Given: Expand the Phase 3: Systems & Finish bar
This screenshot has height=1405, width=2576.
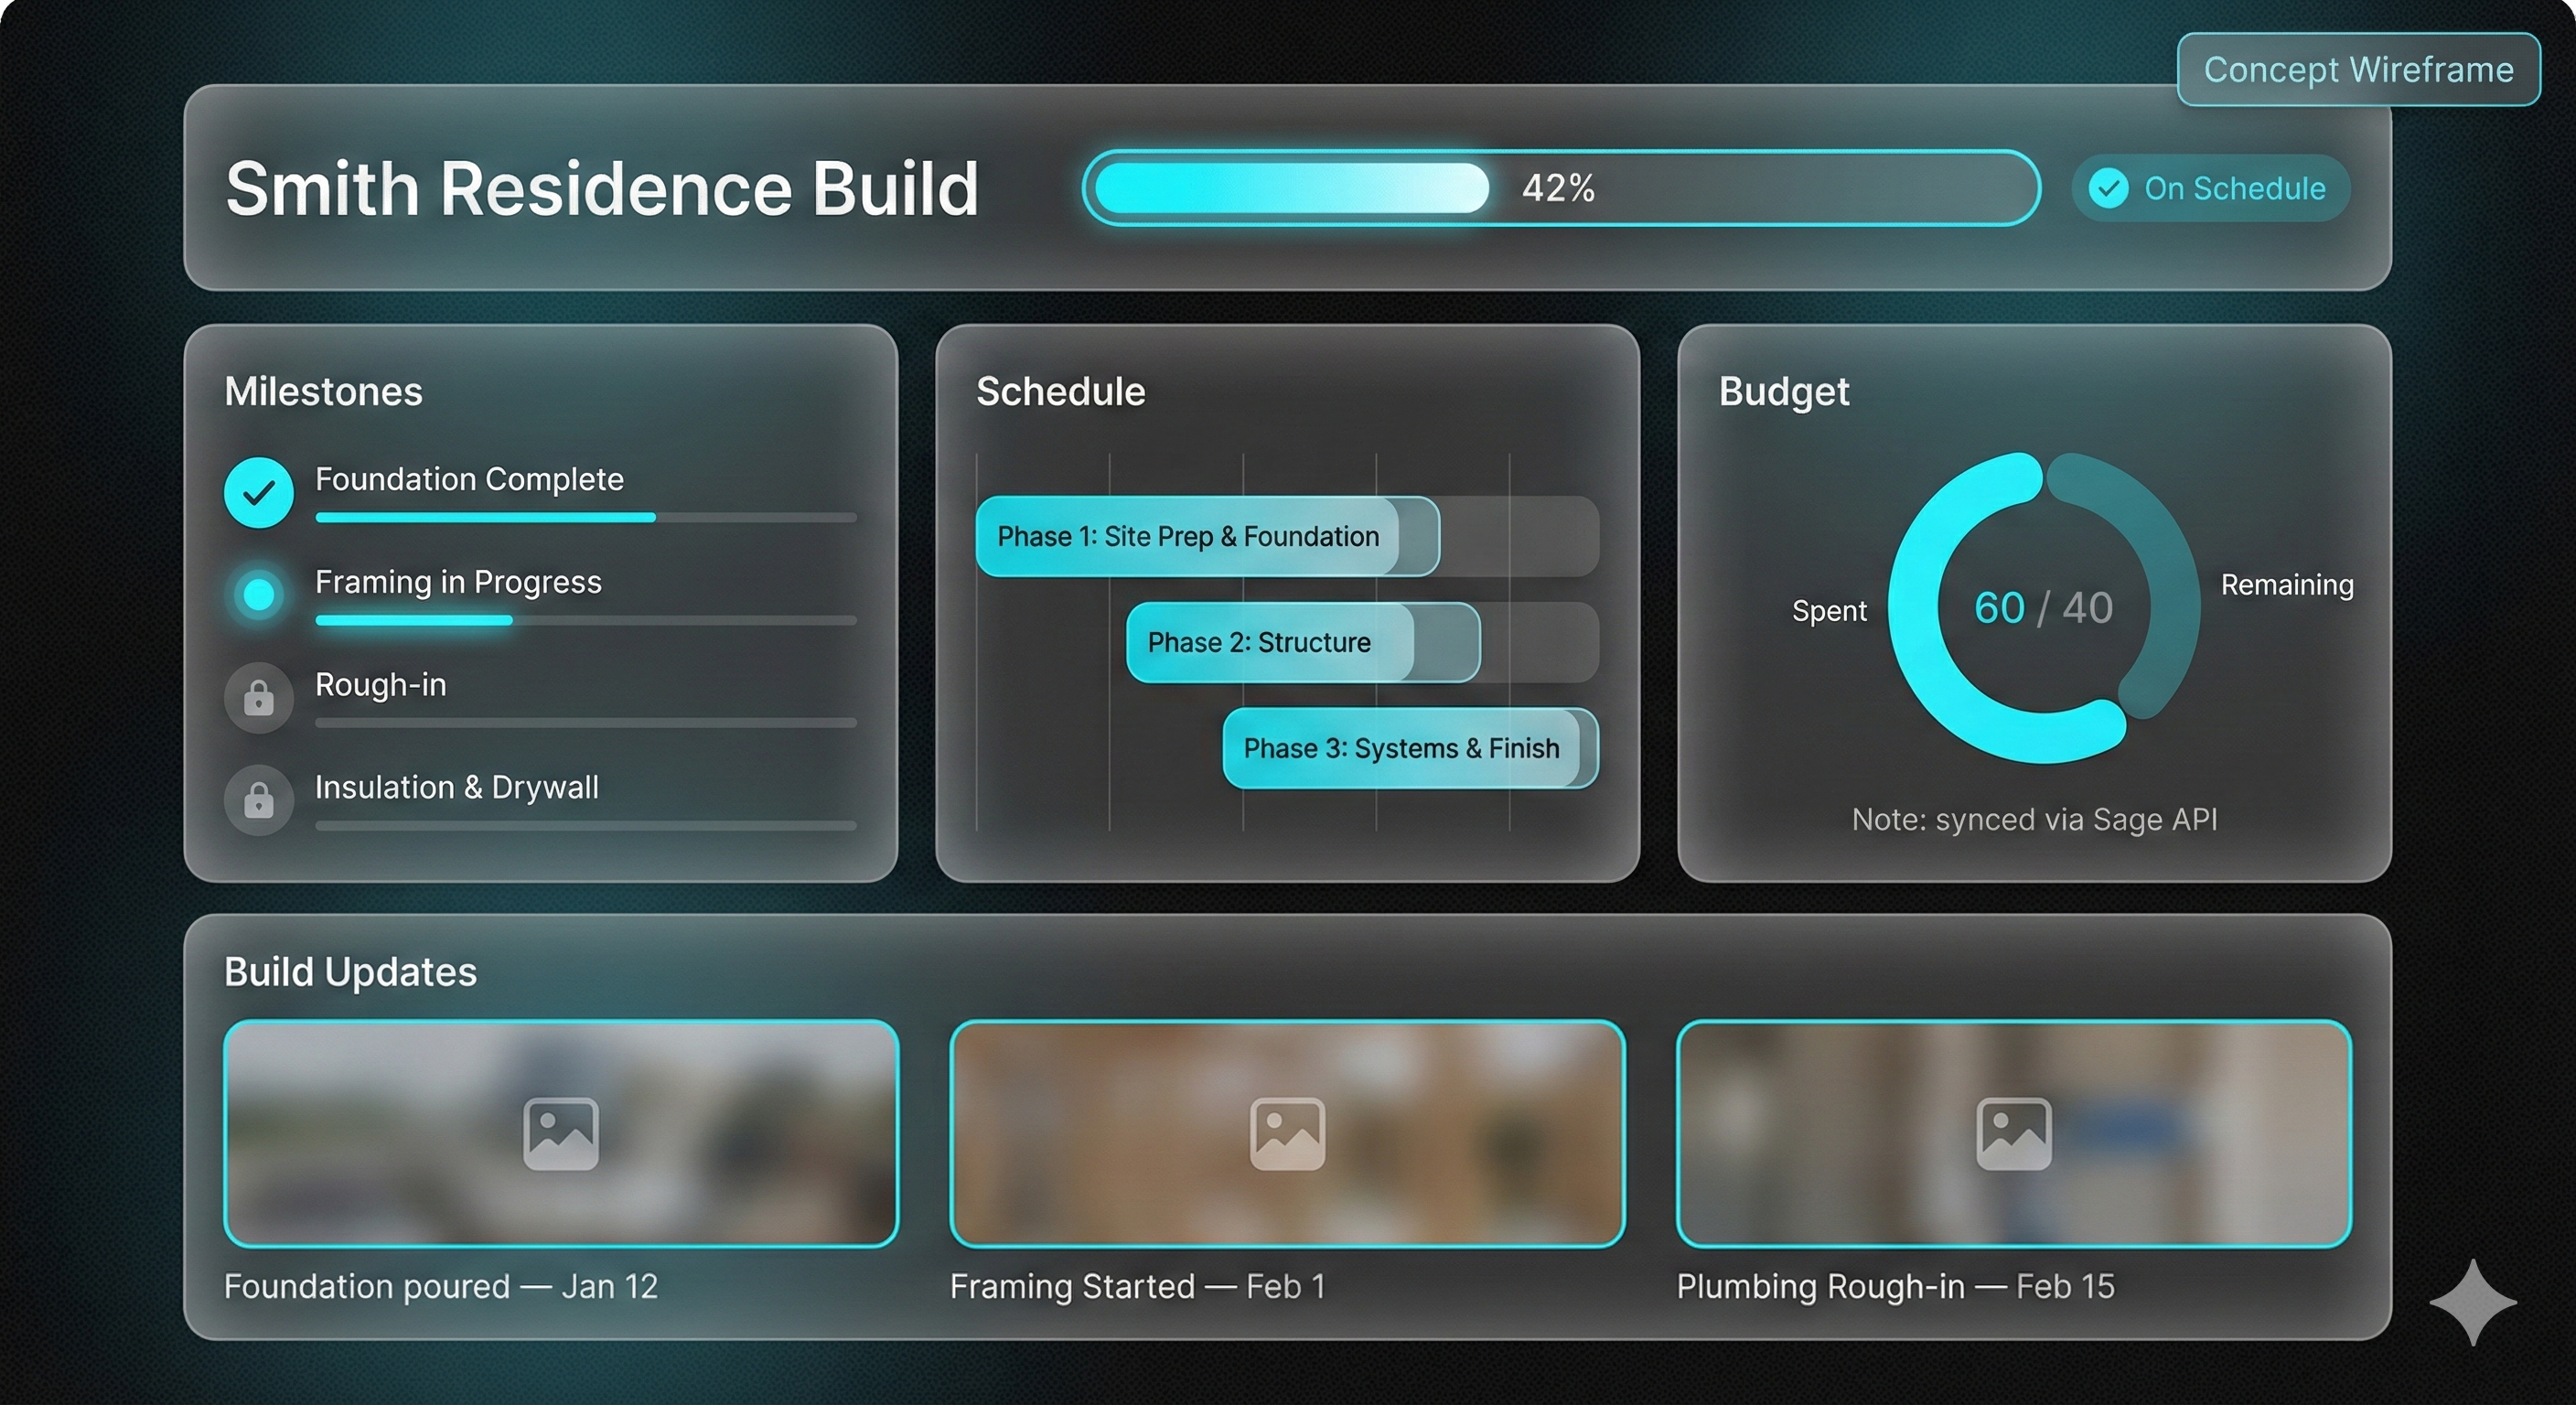Looking at the screenshot, I should (x=1402, y=748).
